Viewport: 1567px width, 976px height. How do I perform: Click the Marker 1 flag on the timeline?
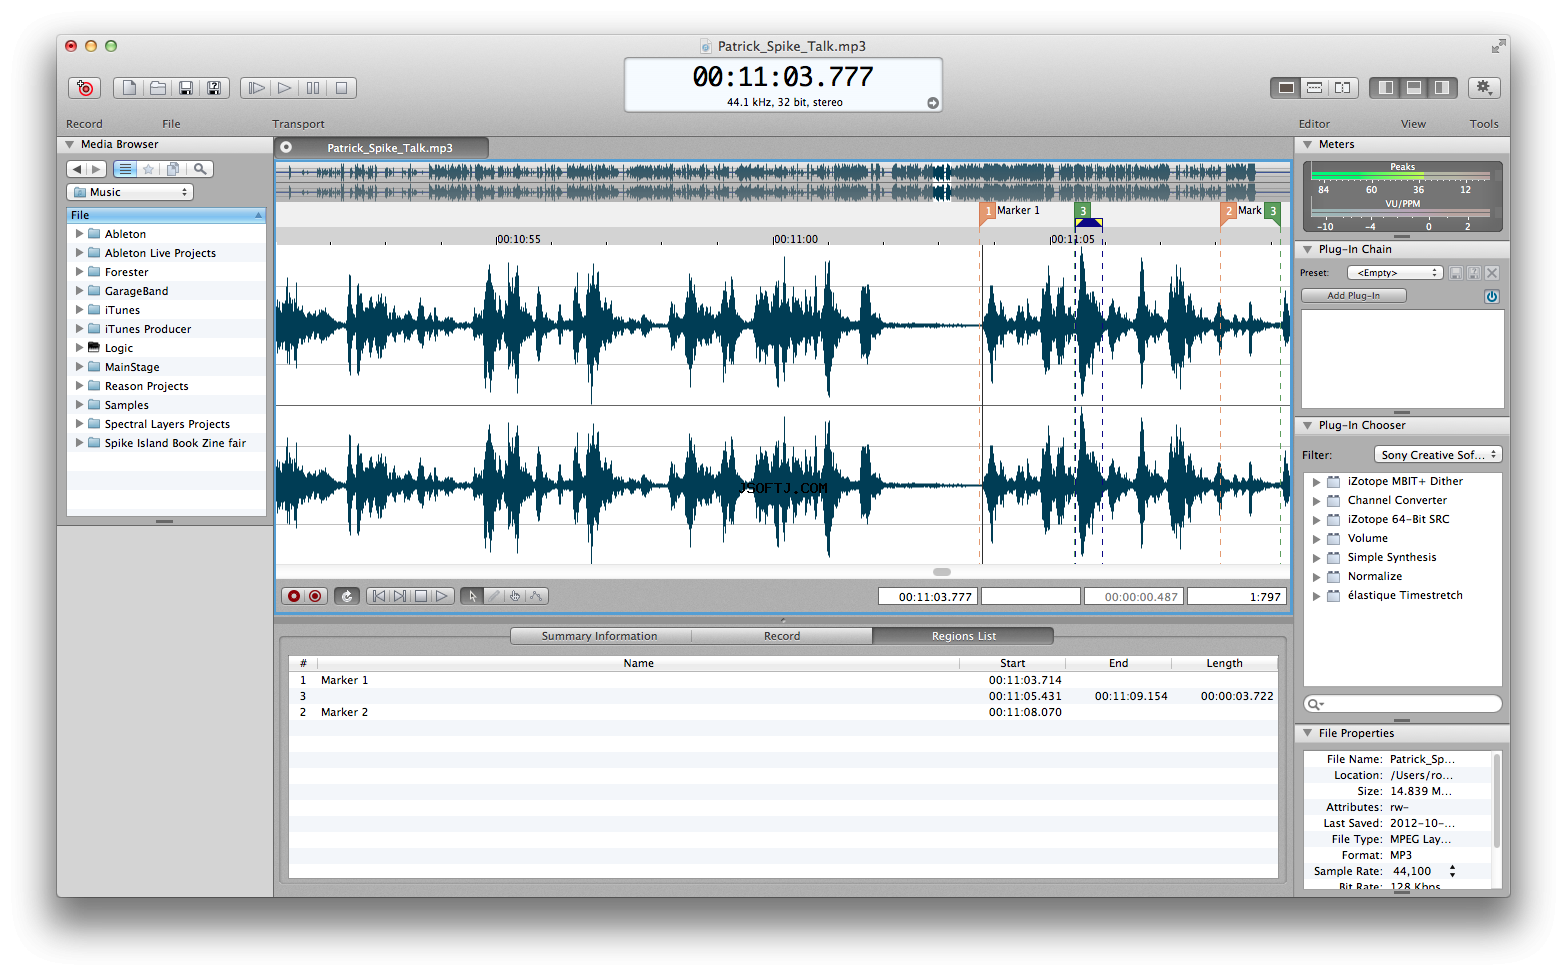tap(988, 211)
